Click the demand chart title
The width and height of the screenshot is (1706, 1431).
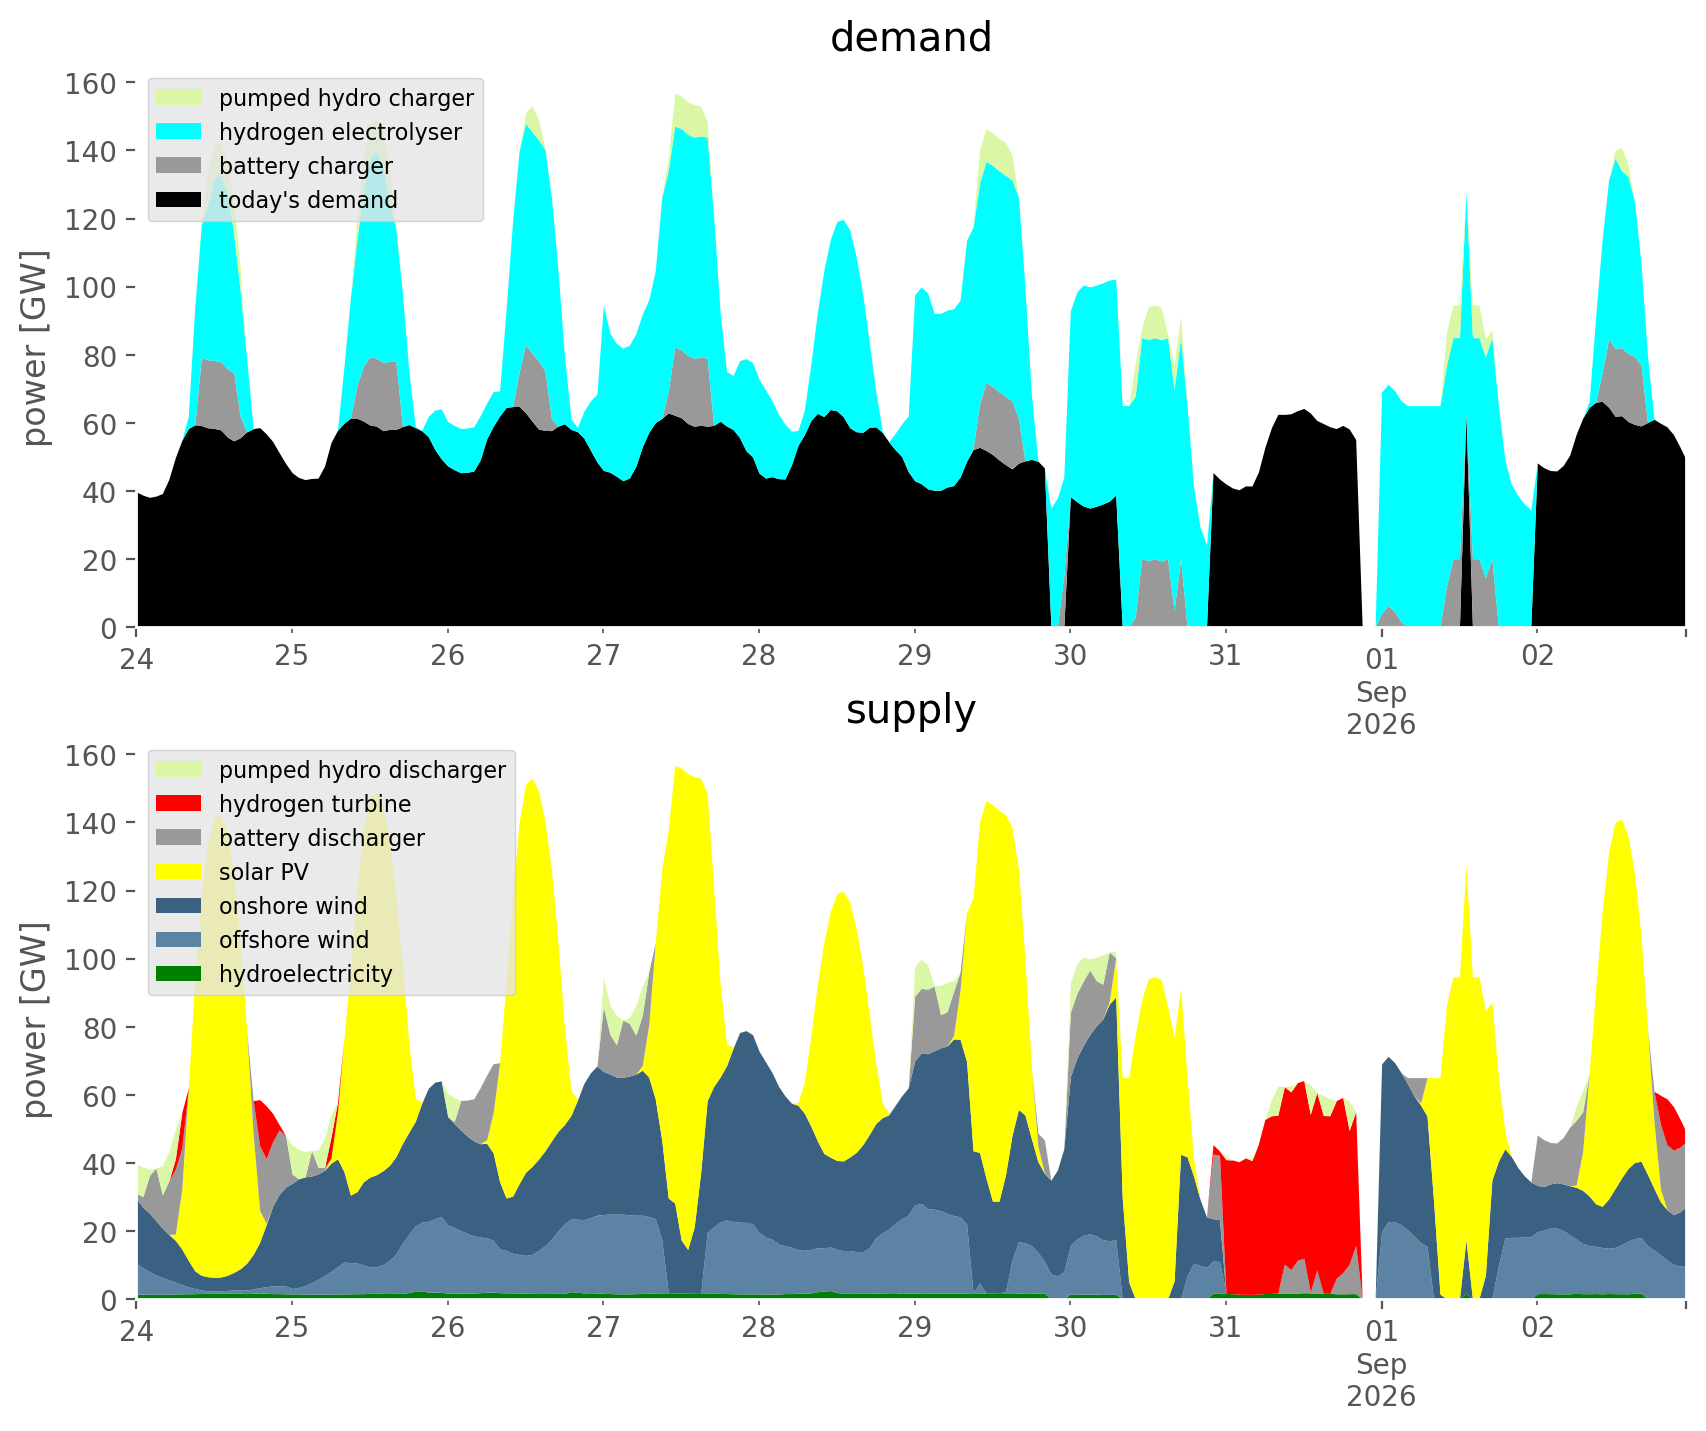point(911,38)
